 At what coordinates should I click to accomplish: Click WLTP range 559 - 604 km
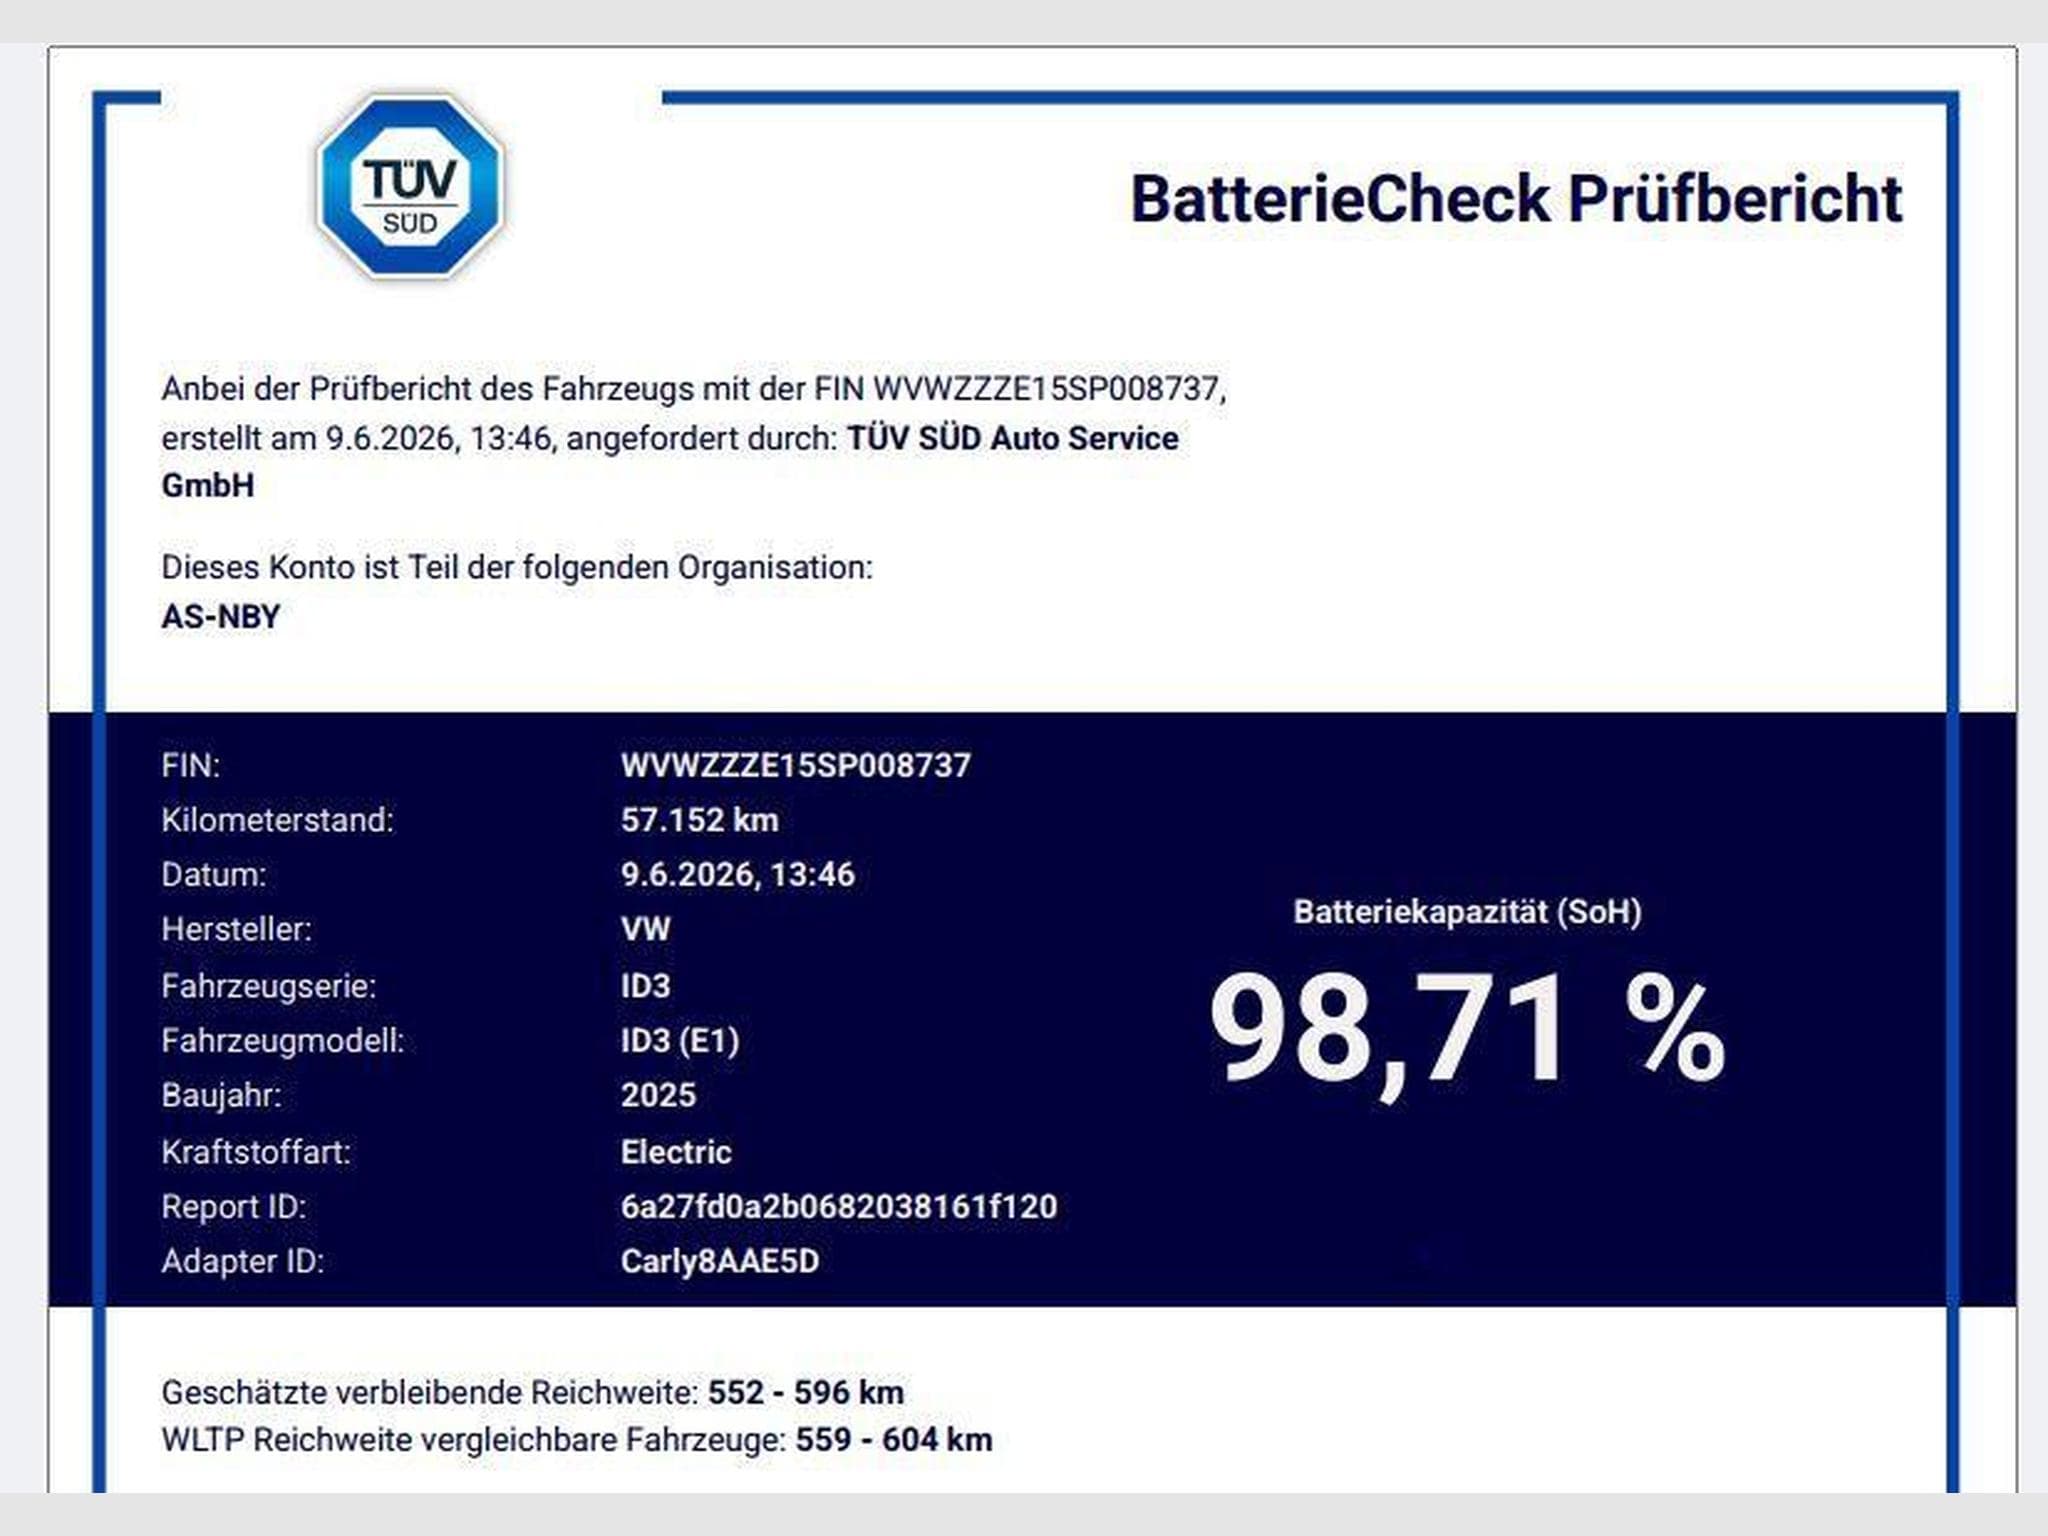(x=894, y=1440)
